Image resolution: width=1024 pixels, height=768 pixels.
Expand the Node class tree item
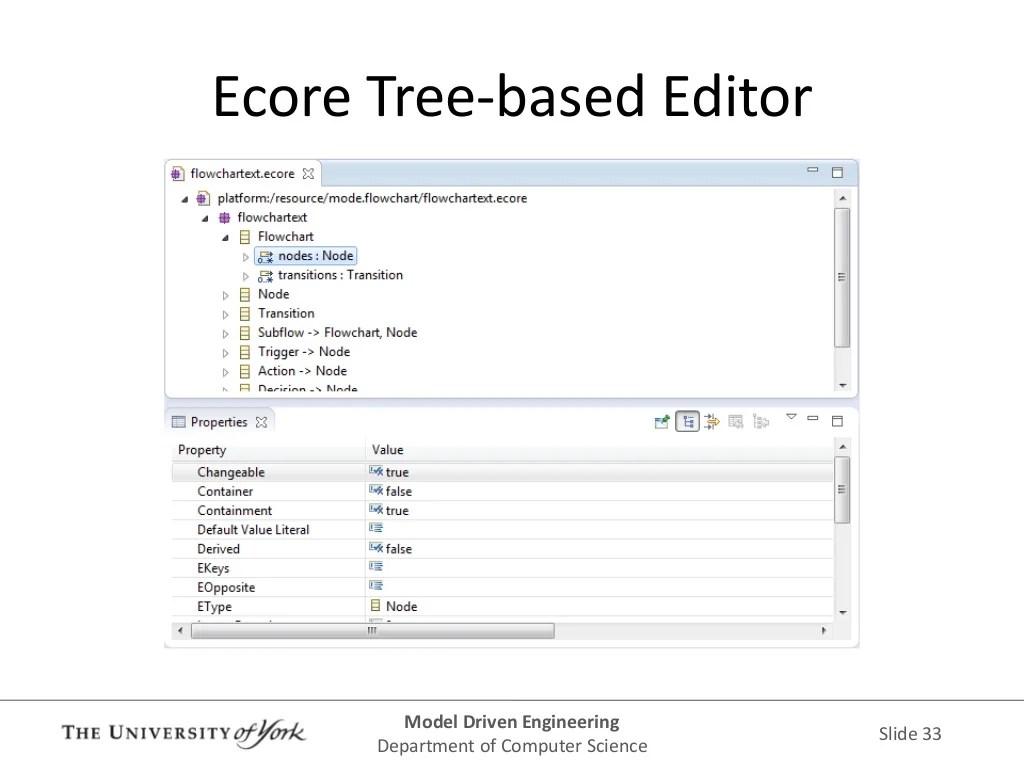coord(225,294)
